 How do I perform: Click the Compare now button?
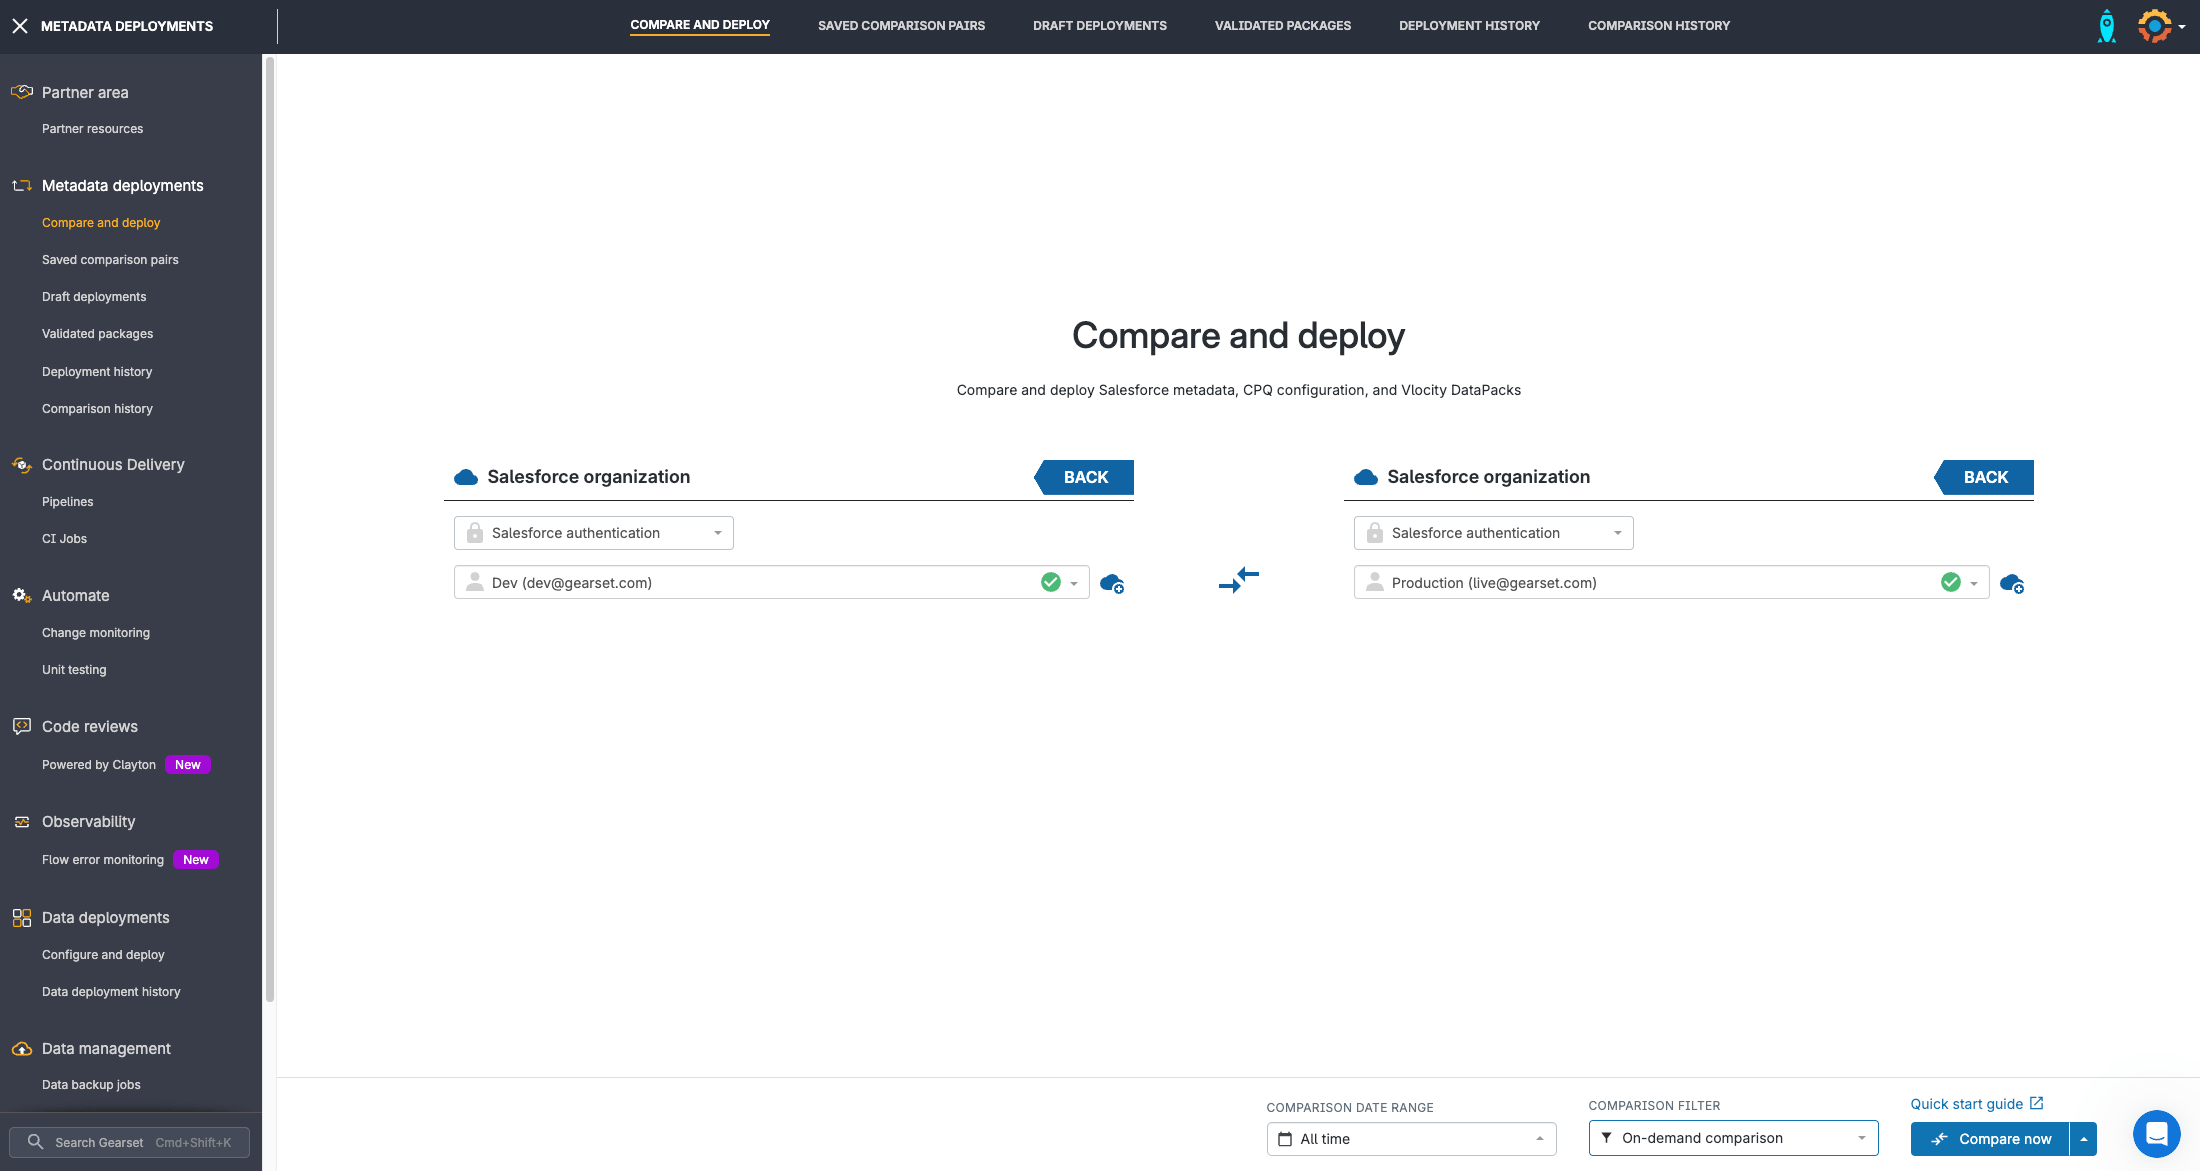tap(1990, 1139)
